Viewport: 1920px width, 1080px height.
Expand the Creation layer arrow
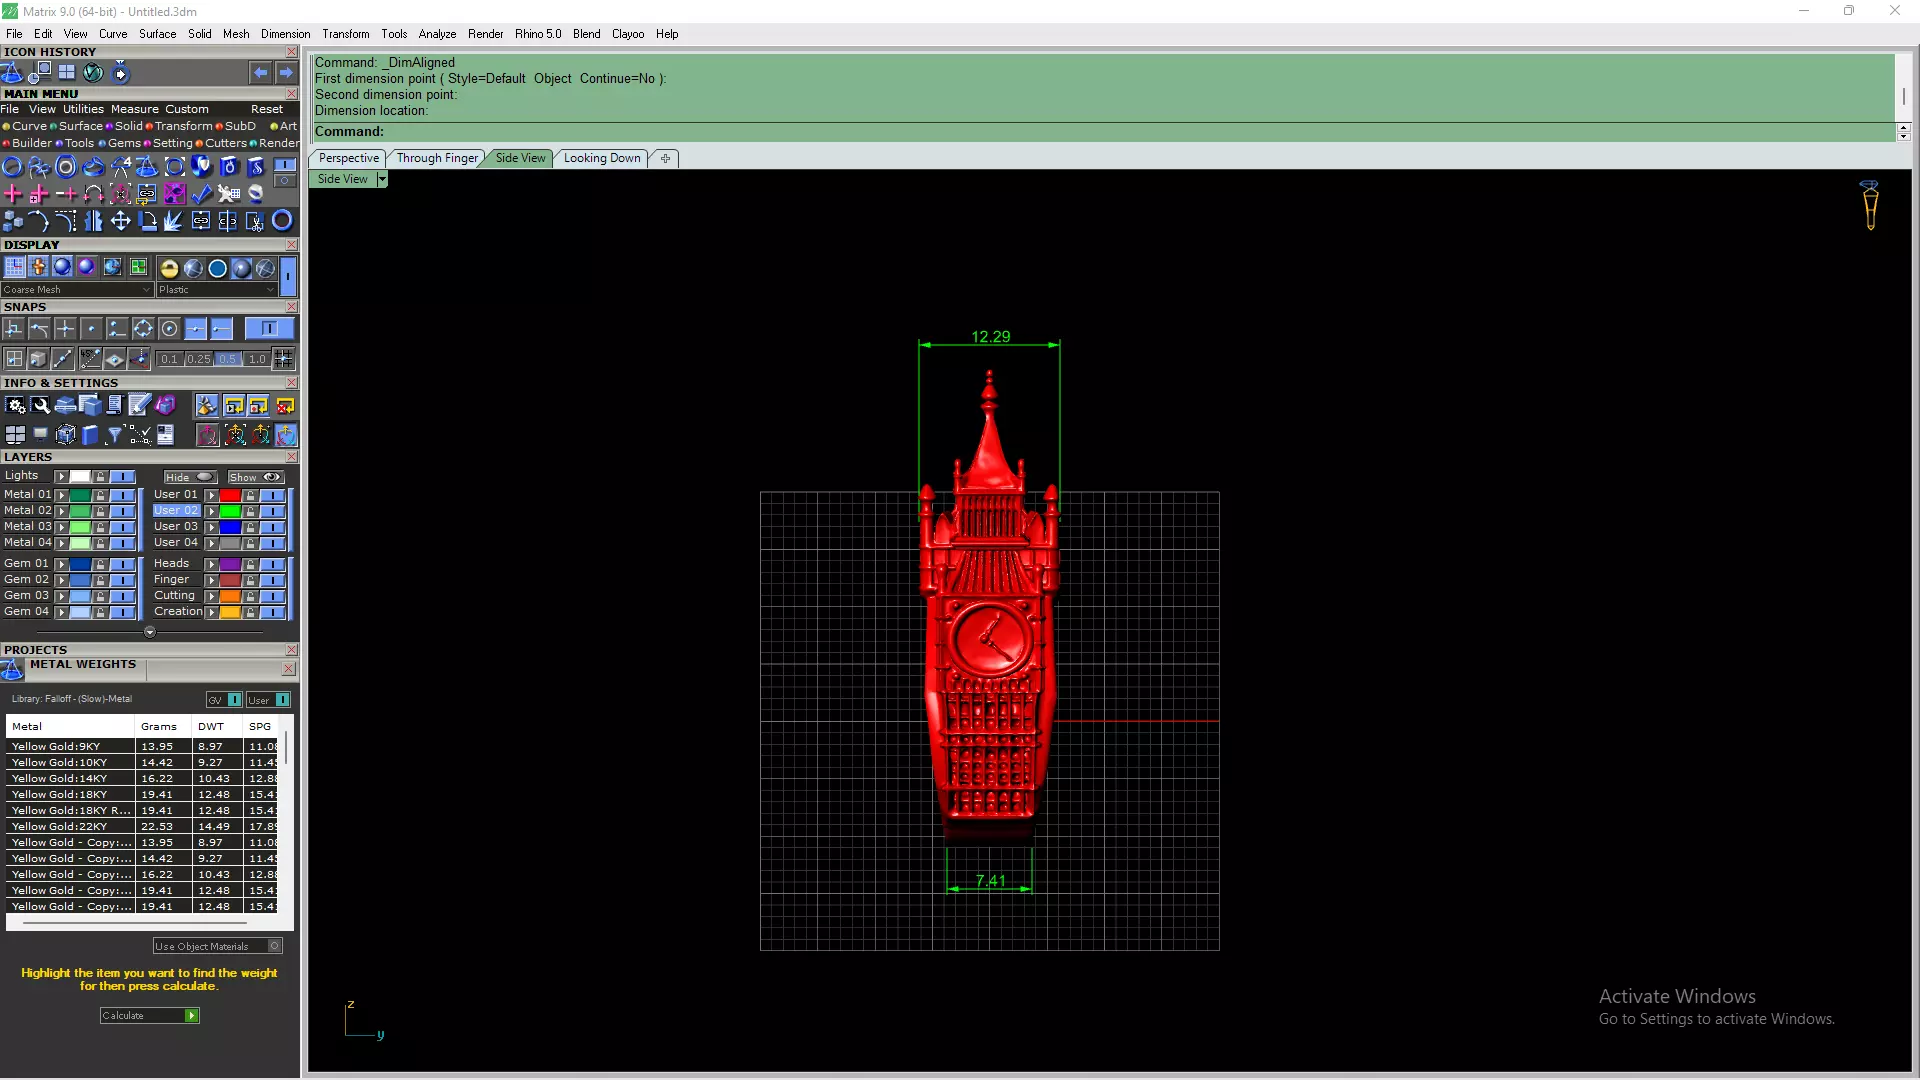(211, 612)
